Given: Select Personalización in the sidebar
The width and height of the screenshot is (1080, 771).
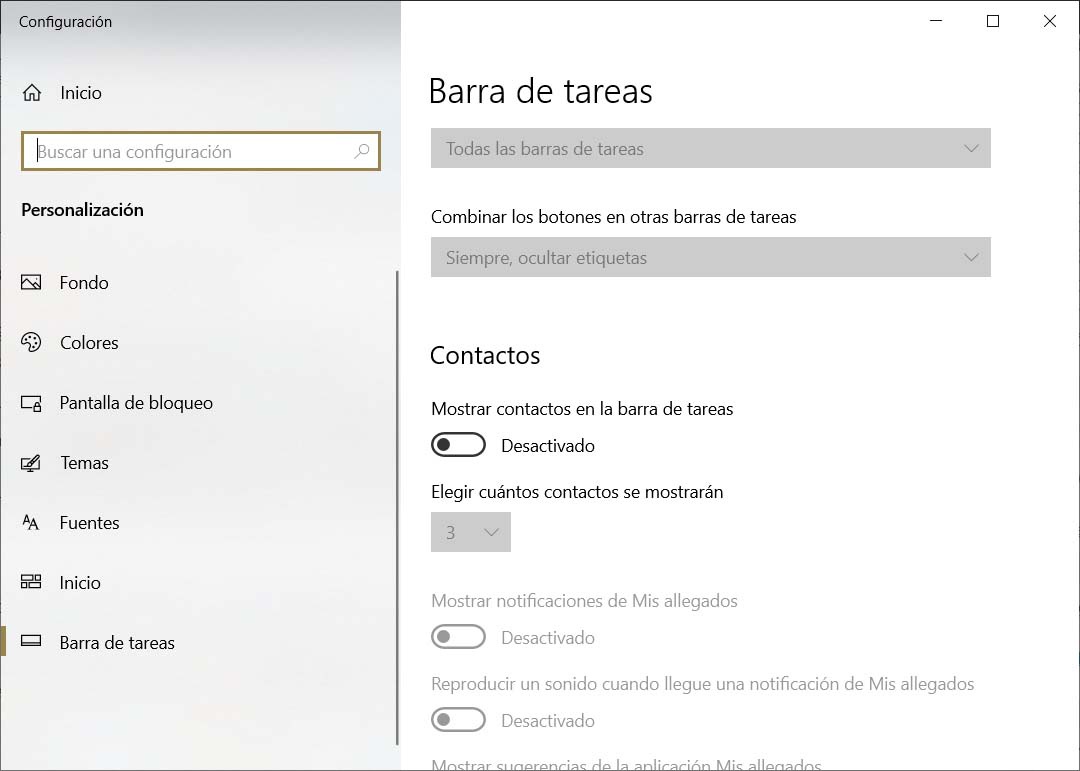Looking at the screenshot, I should click(x=84, y=210).
